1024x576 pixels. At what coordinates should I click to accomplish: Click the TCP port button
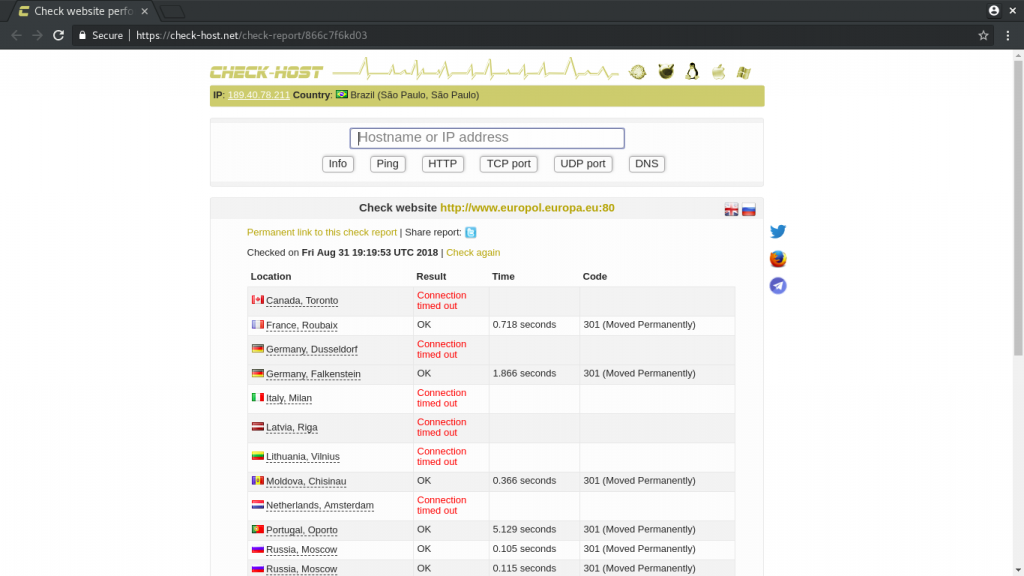tap(509, 164)
